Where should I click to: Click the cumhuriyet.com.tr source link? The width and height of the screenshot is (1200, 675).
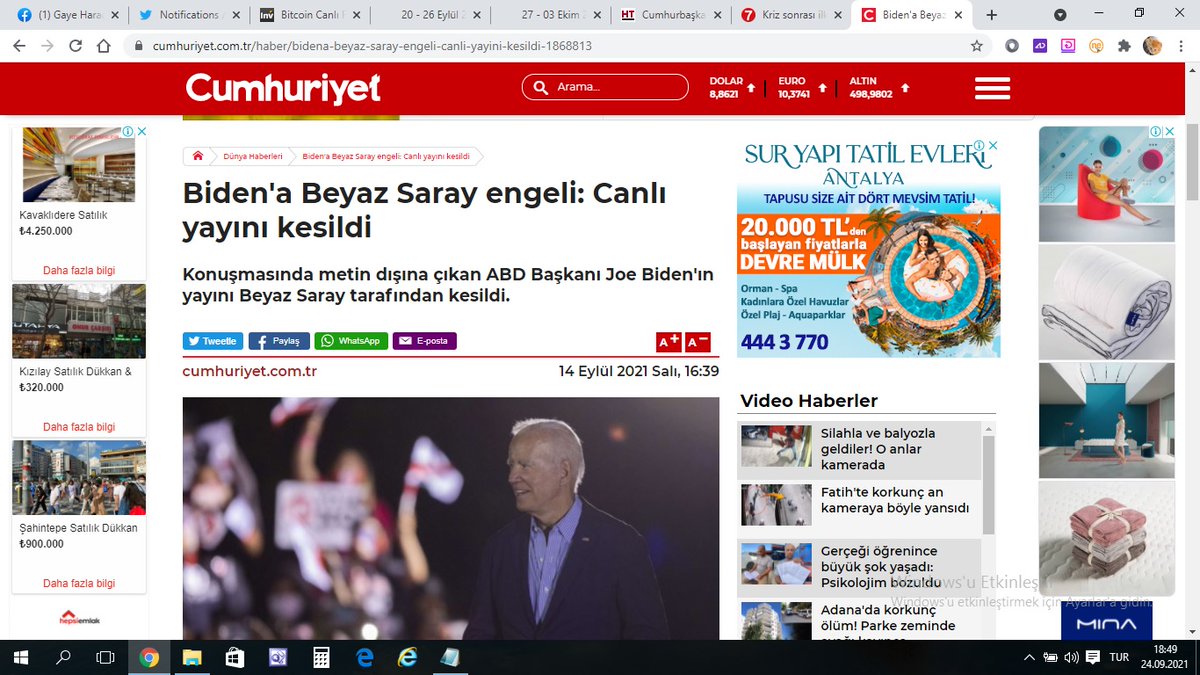click(x=250, y=371)
